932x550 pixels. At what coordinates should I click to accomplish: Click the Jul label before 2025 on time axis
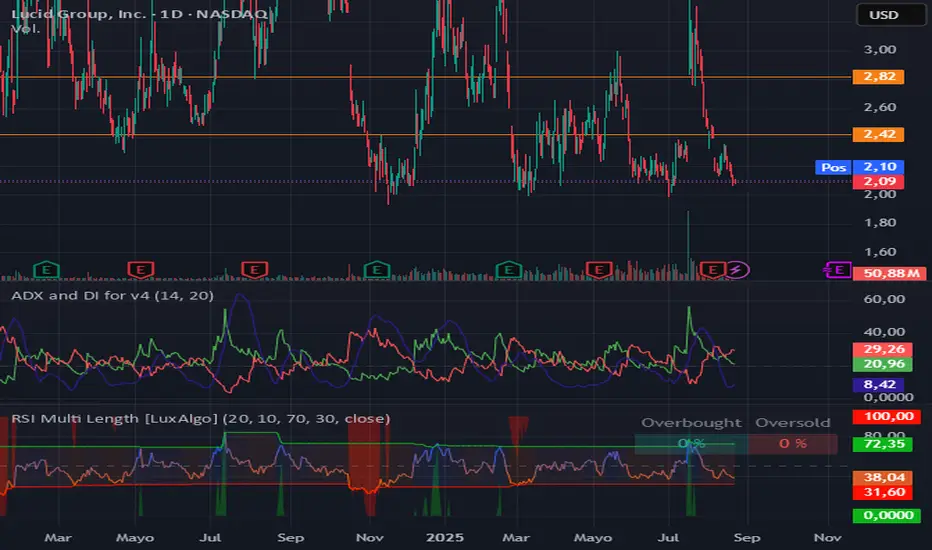[210, 538]
